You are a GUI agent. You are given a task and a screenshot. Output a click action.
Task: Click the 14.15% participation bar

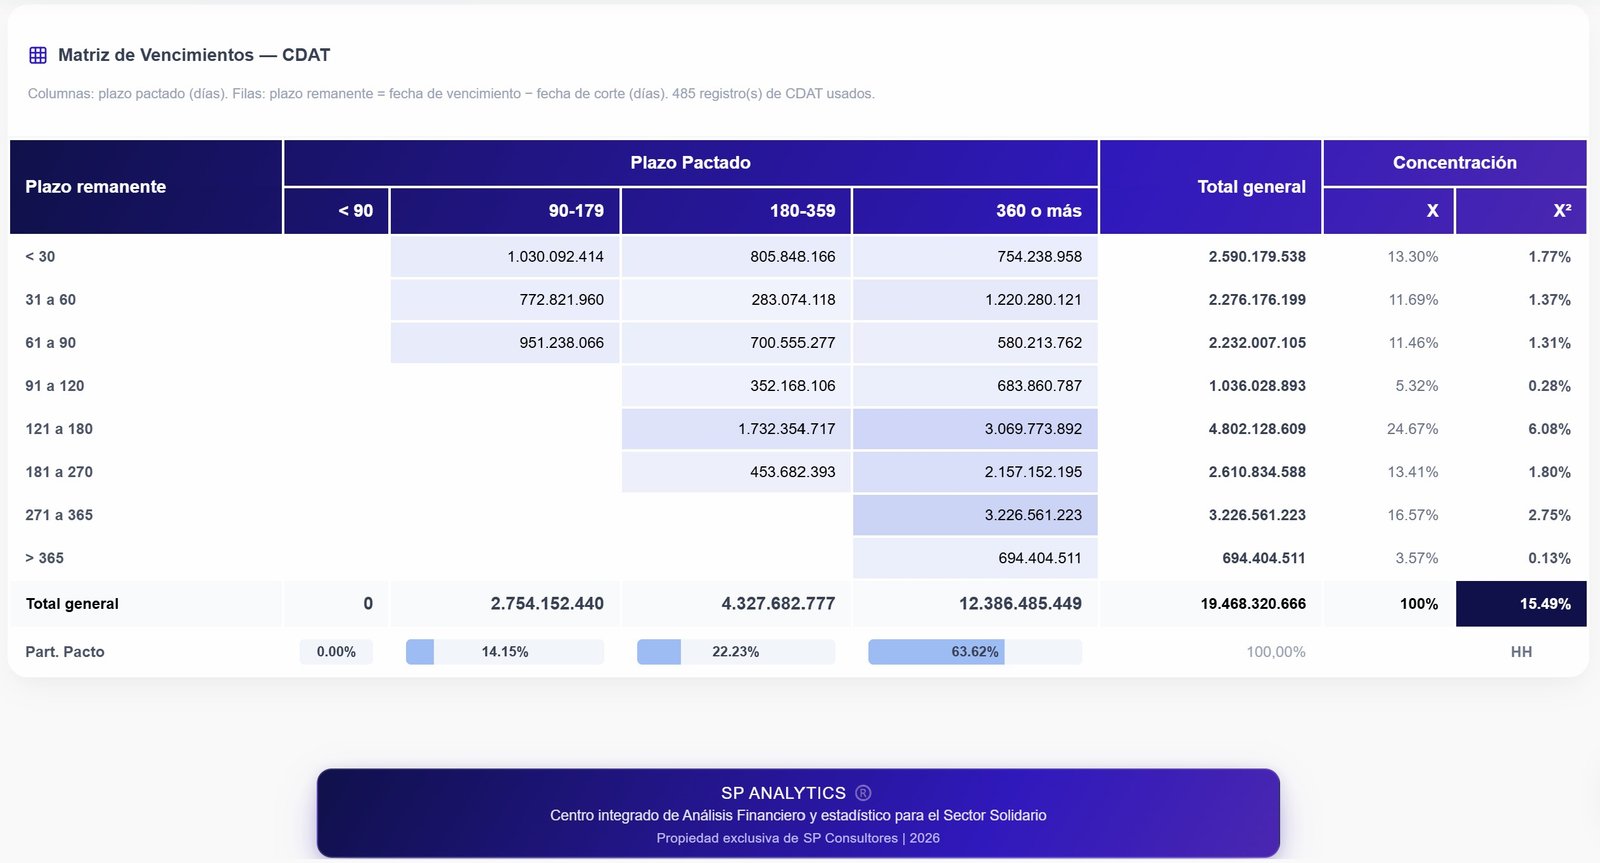tap(505, 652)
